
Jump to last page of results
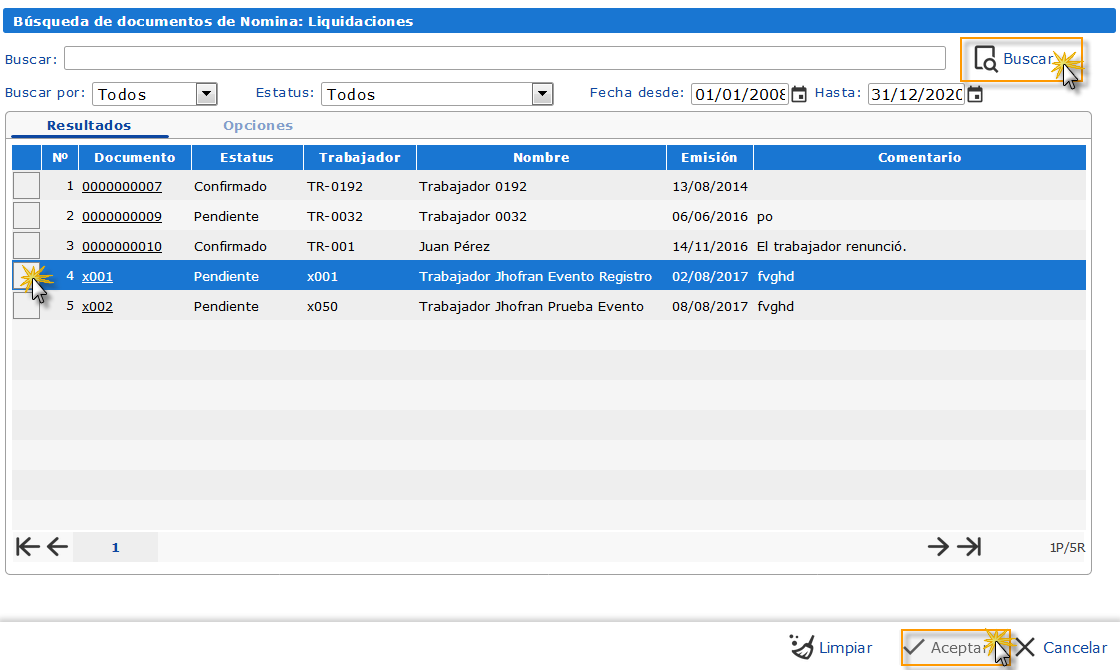[969, 546]
